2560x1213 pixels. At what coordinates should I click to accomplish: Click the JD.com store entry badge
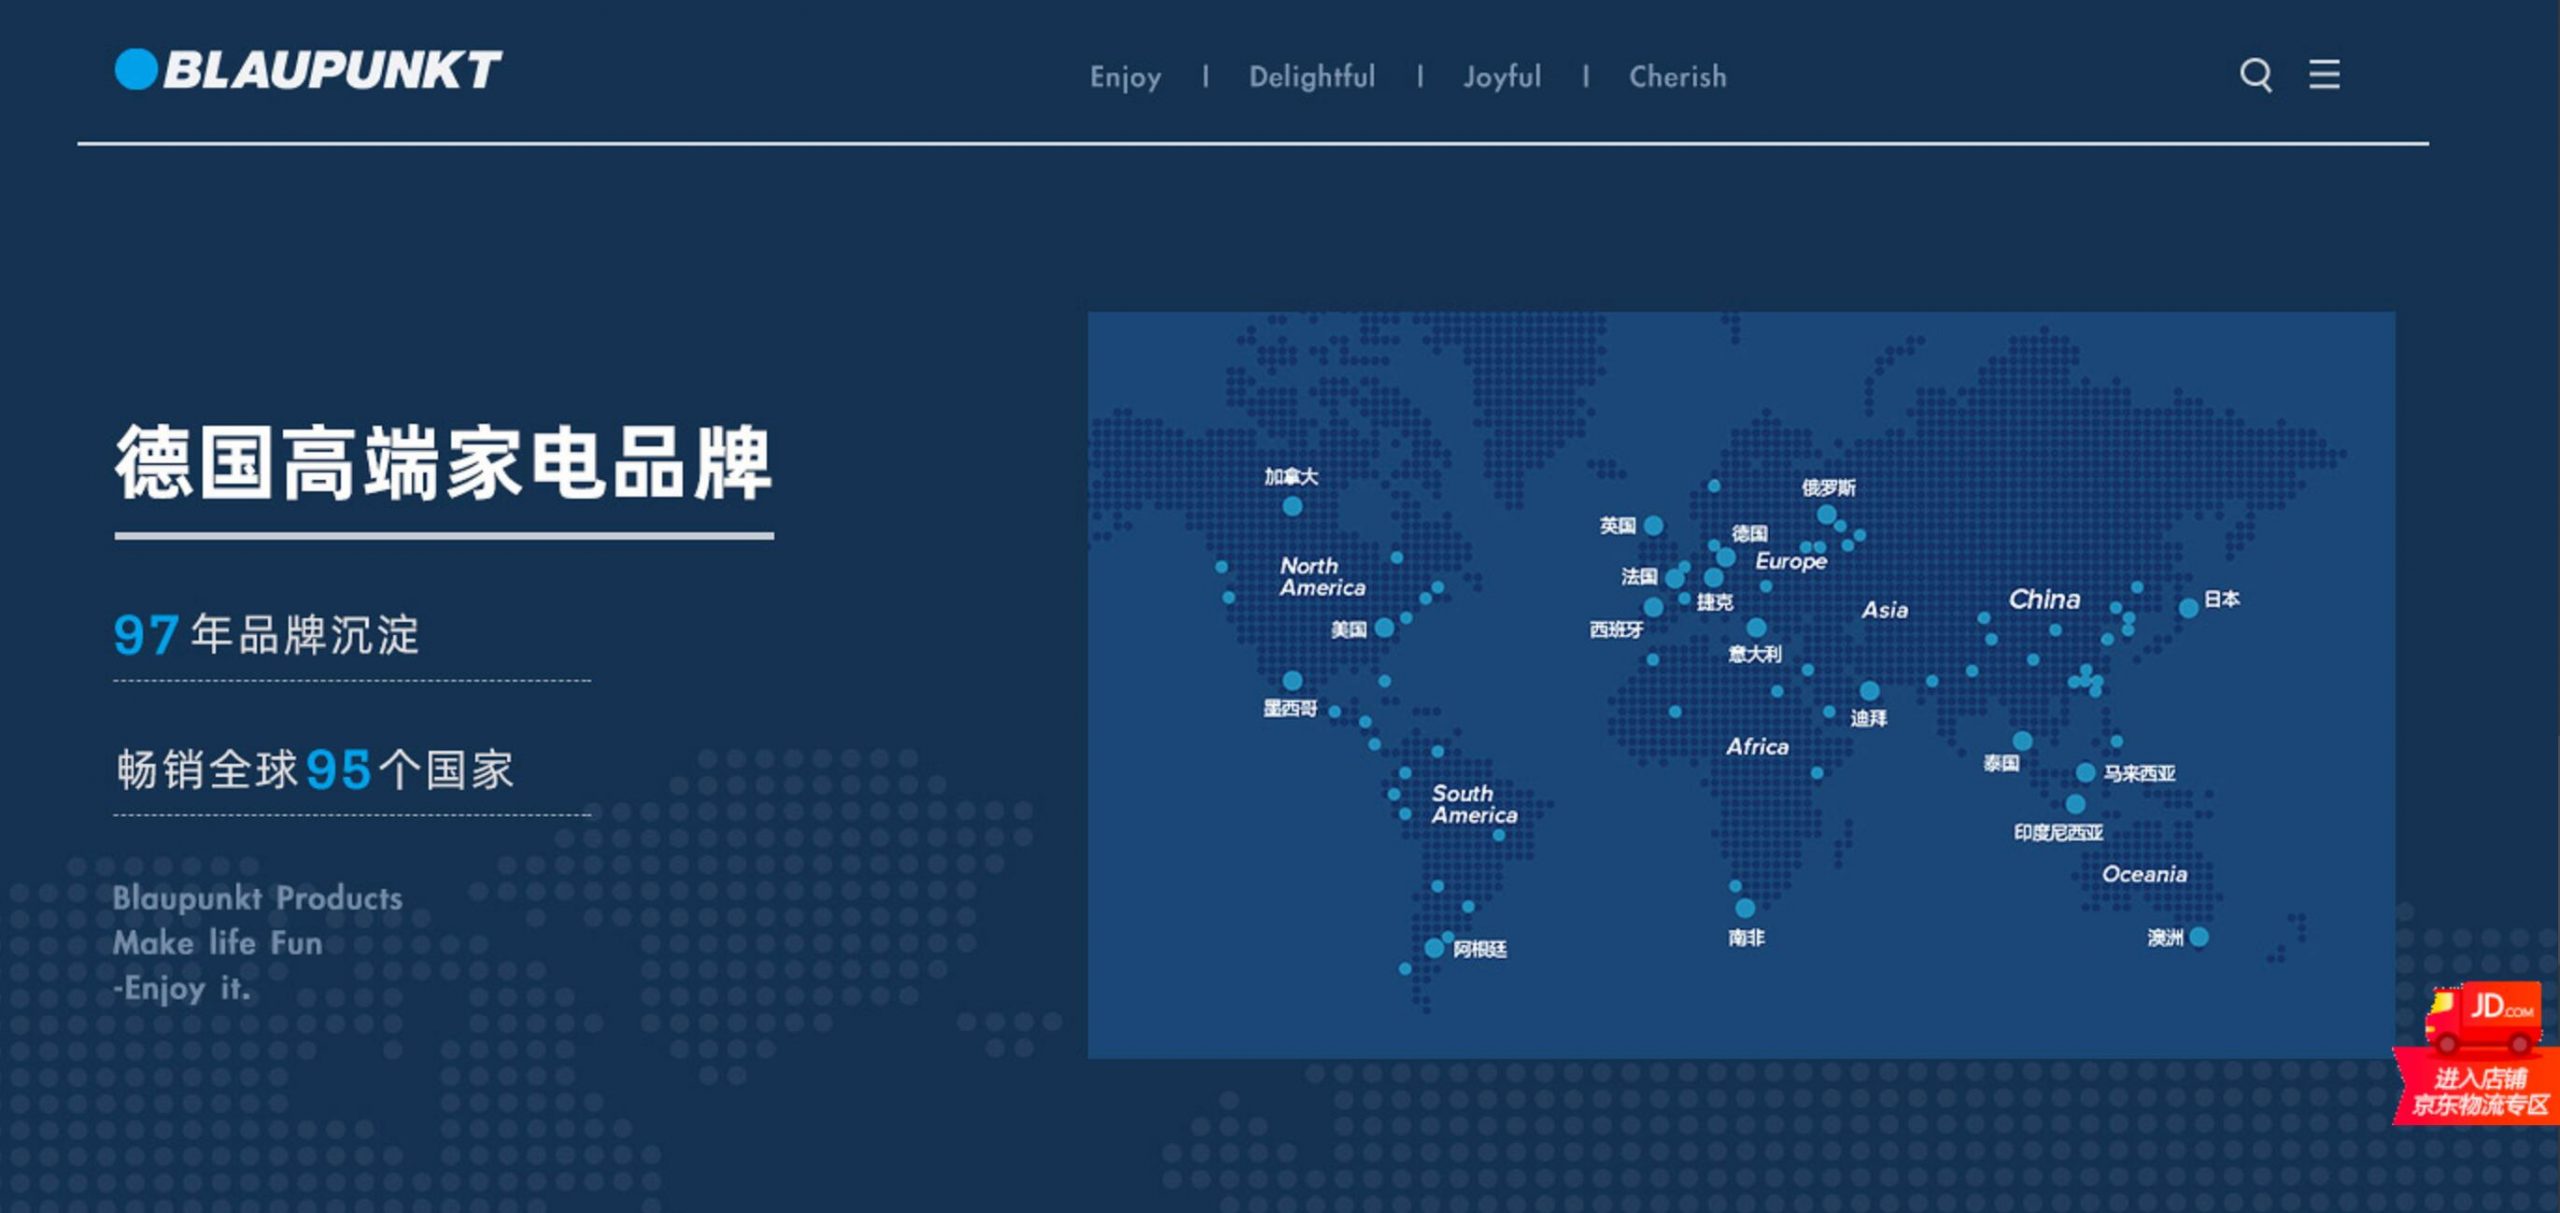(2478, 1053)
